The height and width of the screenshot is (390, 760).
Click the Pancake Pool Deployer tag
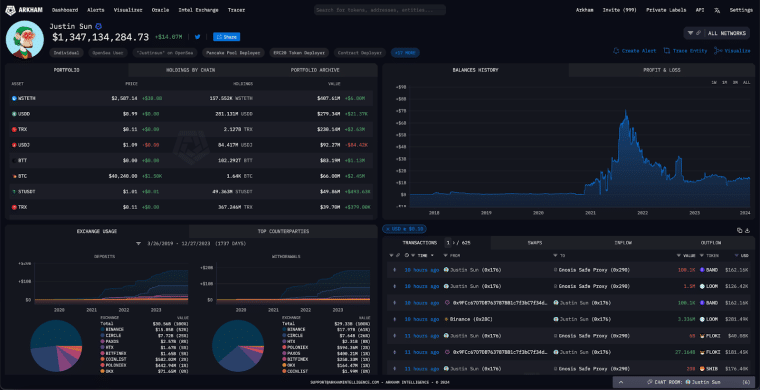click(233, 53)
